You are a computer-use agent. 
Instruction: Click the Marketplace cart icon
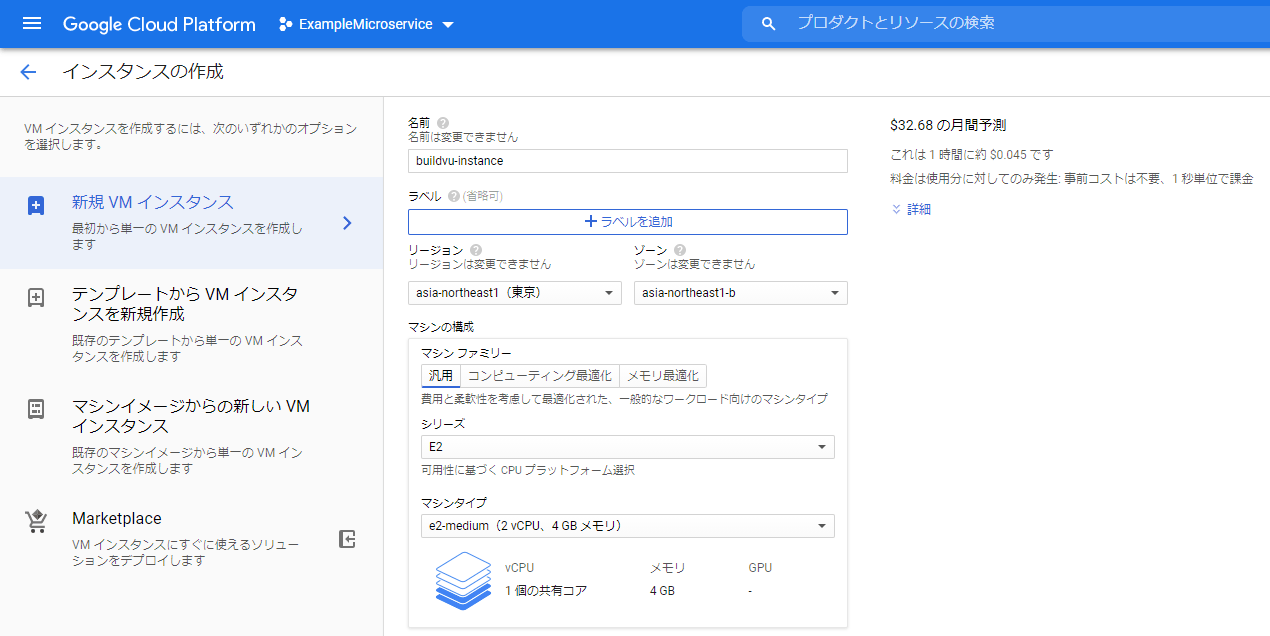[x=36, y=521]
